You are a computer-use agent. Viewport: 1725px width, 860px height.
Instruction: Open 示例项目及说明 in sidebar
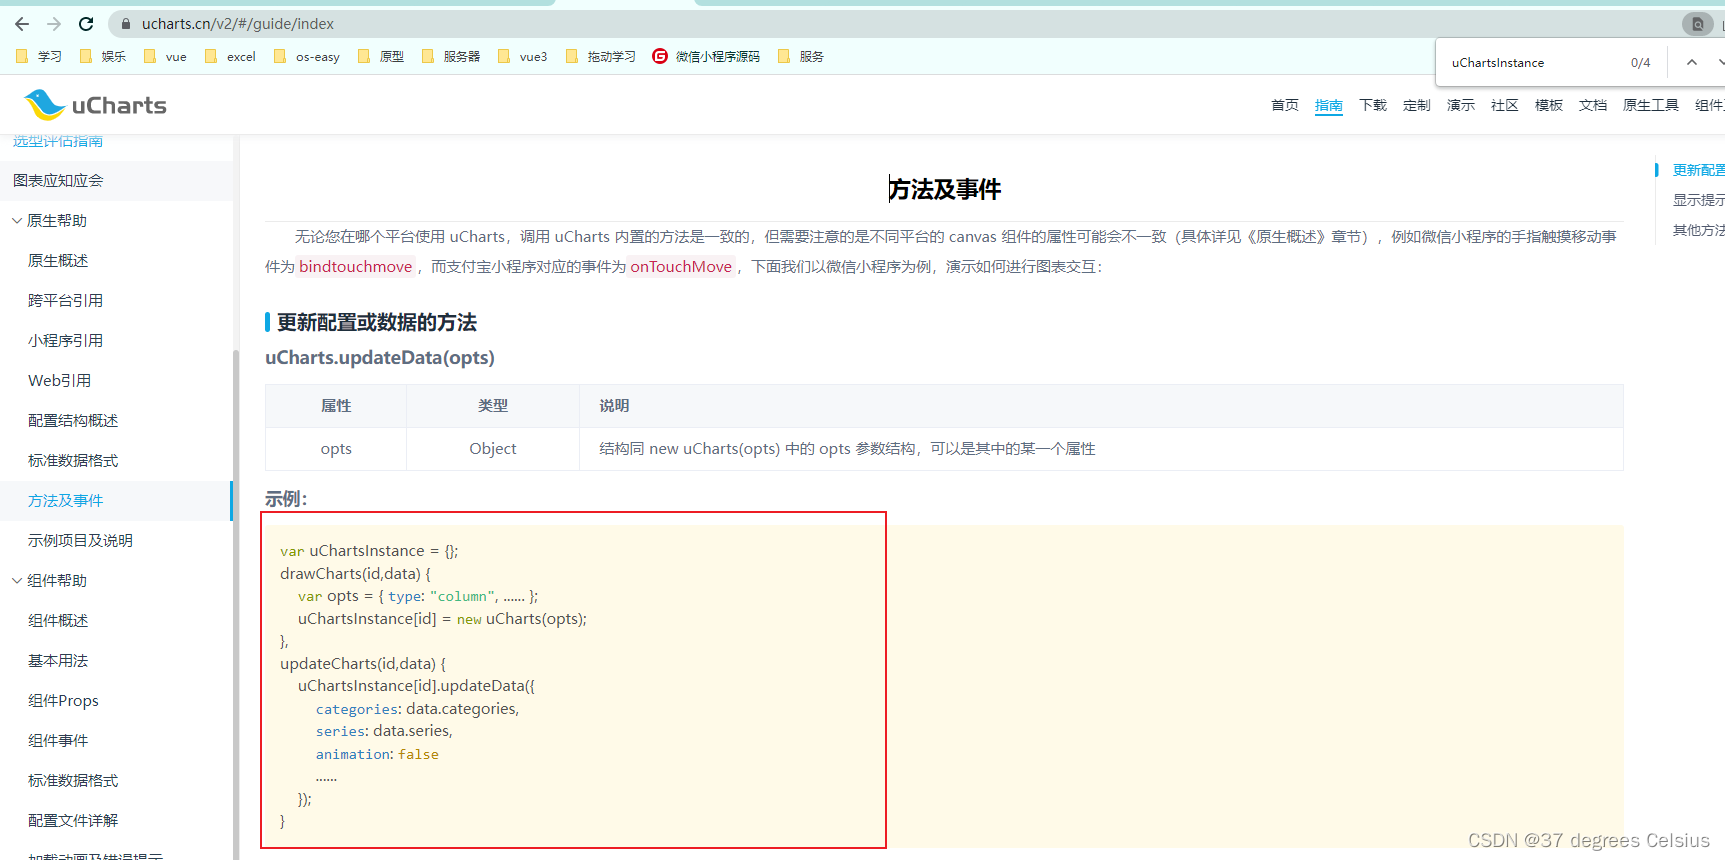coord(80,540)
